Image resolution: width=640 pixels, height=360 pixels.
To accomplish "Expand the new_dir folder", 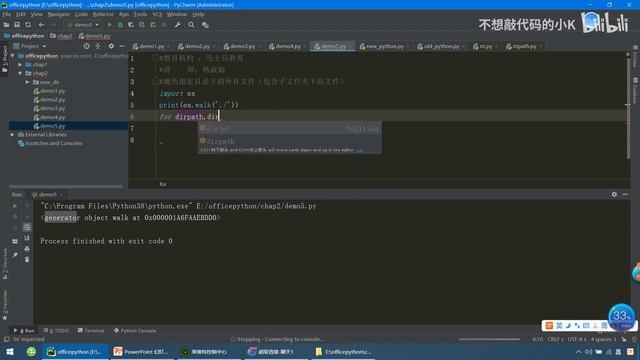I will (27, 82).
